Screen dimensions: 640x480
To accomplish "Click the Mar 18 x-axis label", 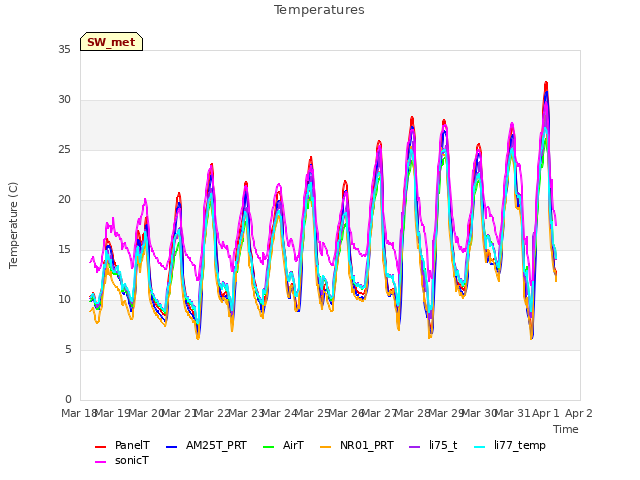I will tap(79, 413).
